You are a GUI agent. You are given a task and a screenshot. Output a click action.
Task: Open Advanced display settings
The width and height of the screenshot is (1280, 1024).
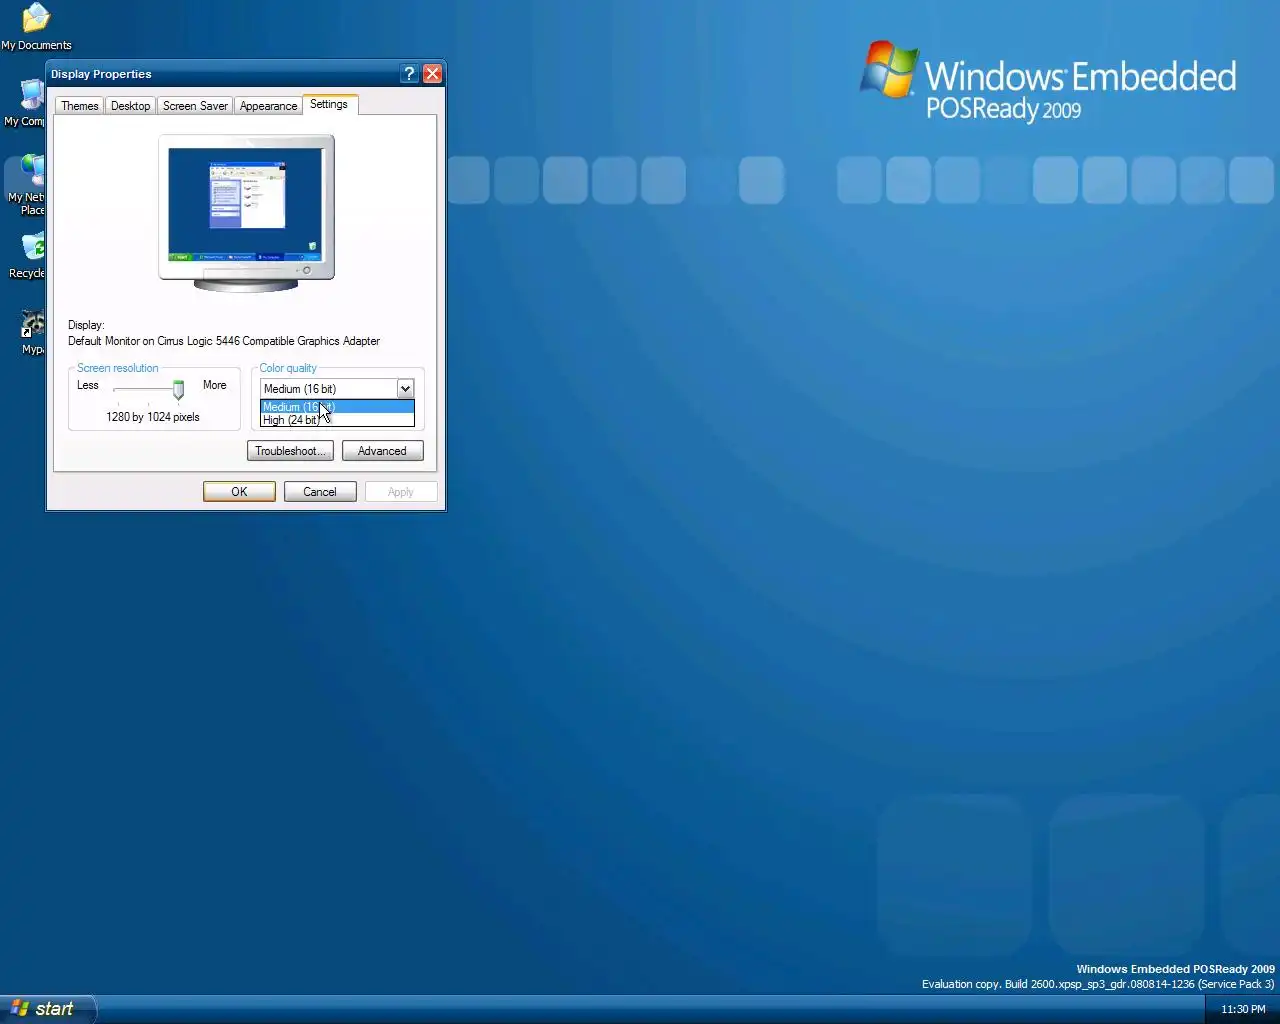(x=382, y=451)
